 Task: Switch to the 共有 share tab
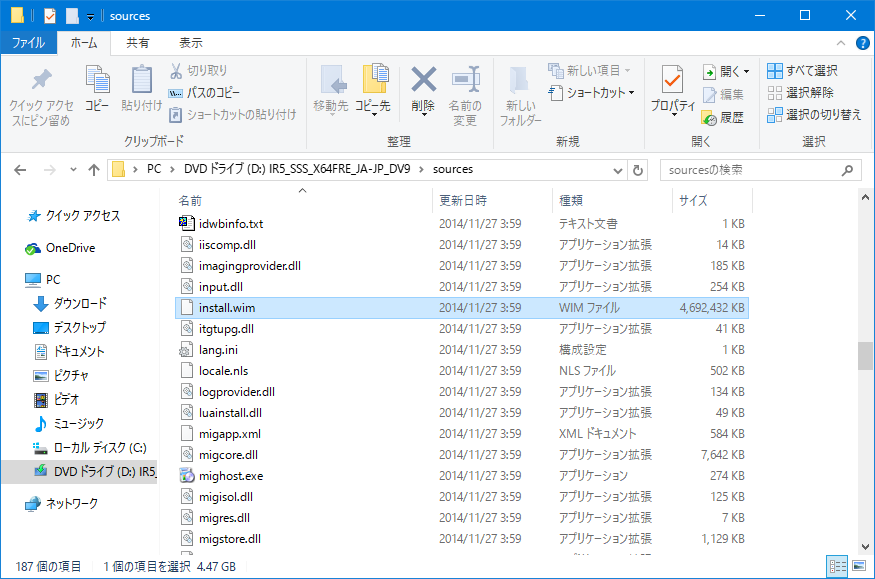pos(137,43)
